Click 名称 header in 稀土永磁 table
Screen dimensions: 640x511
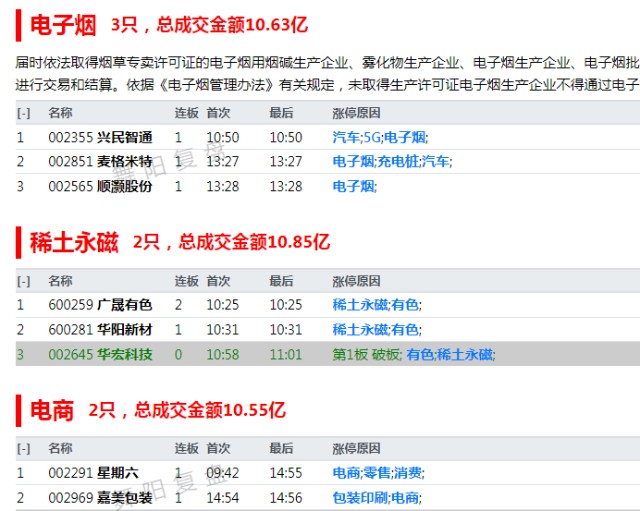tap(60, 281)
